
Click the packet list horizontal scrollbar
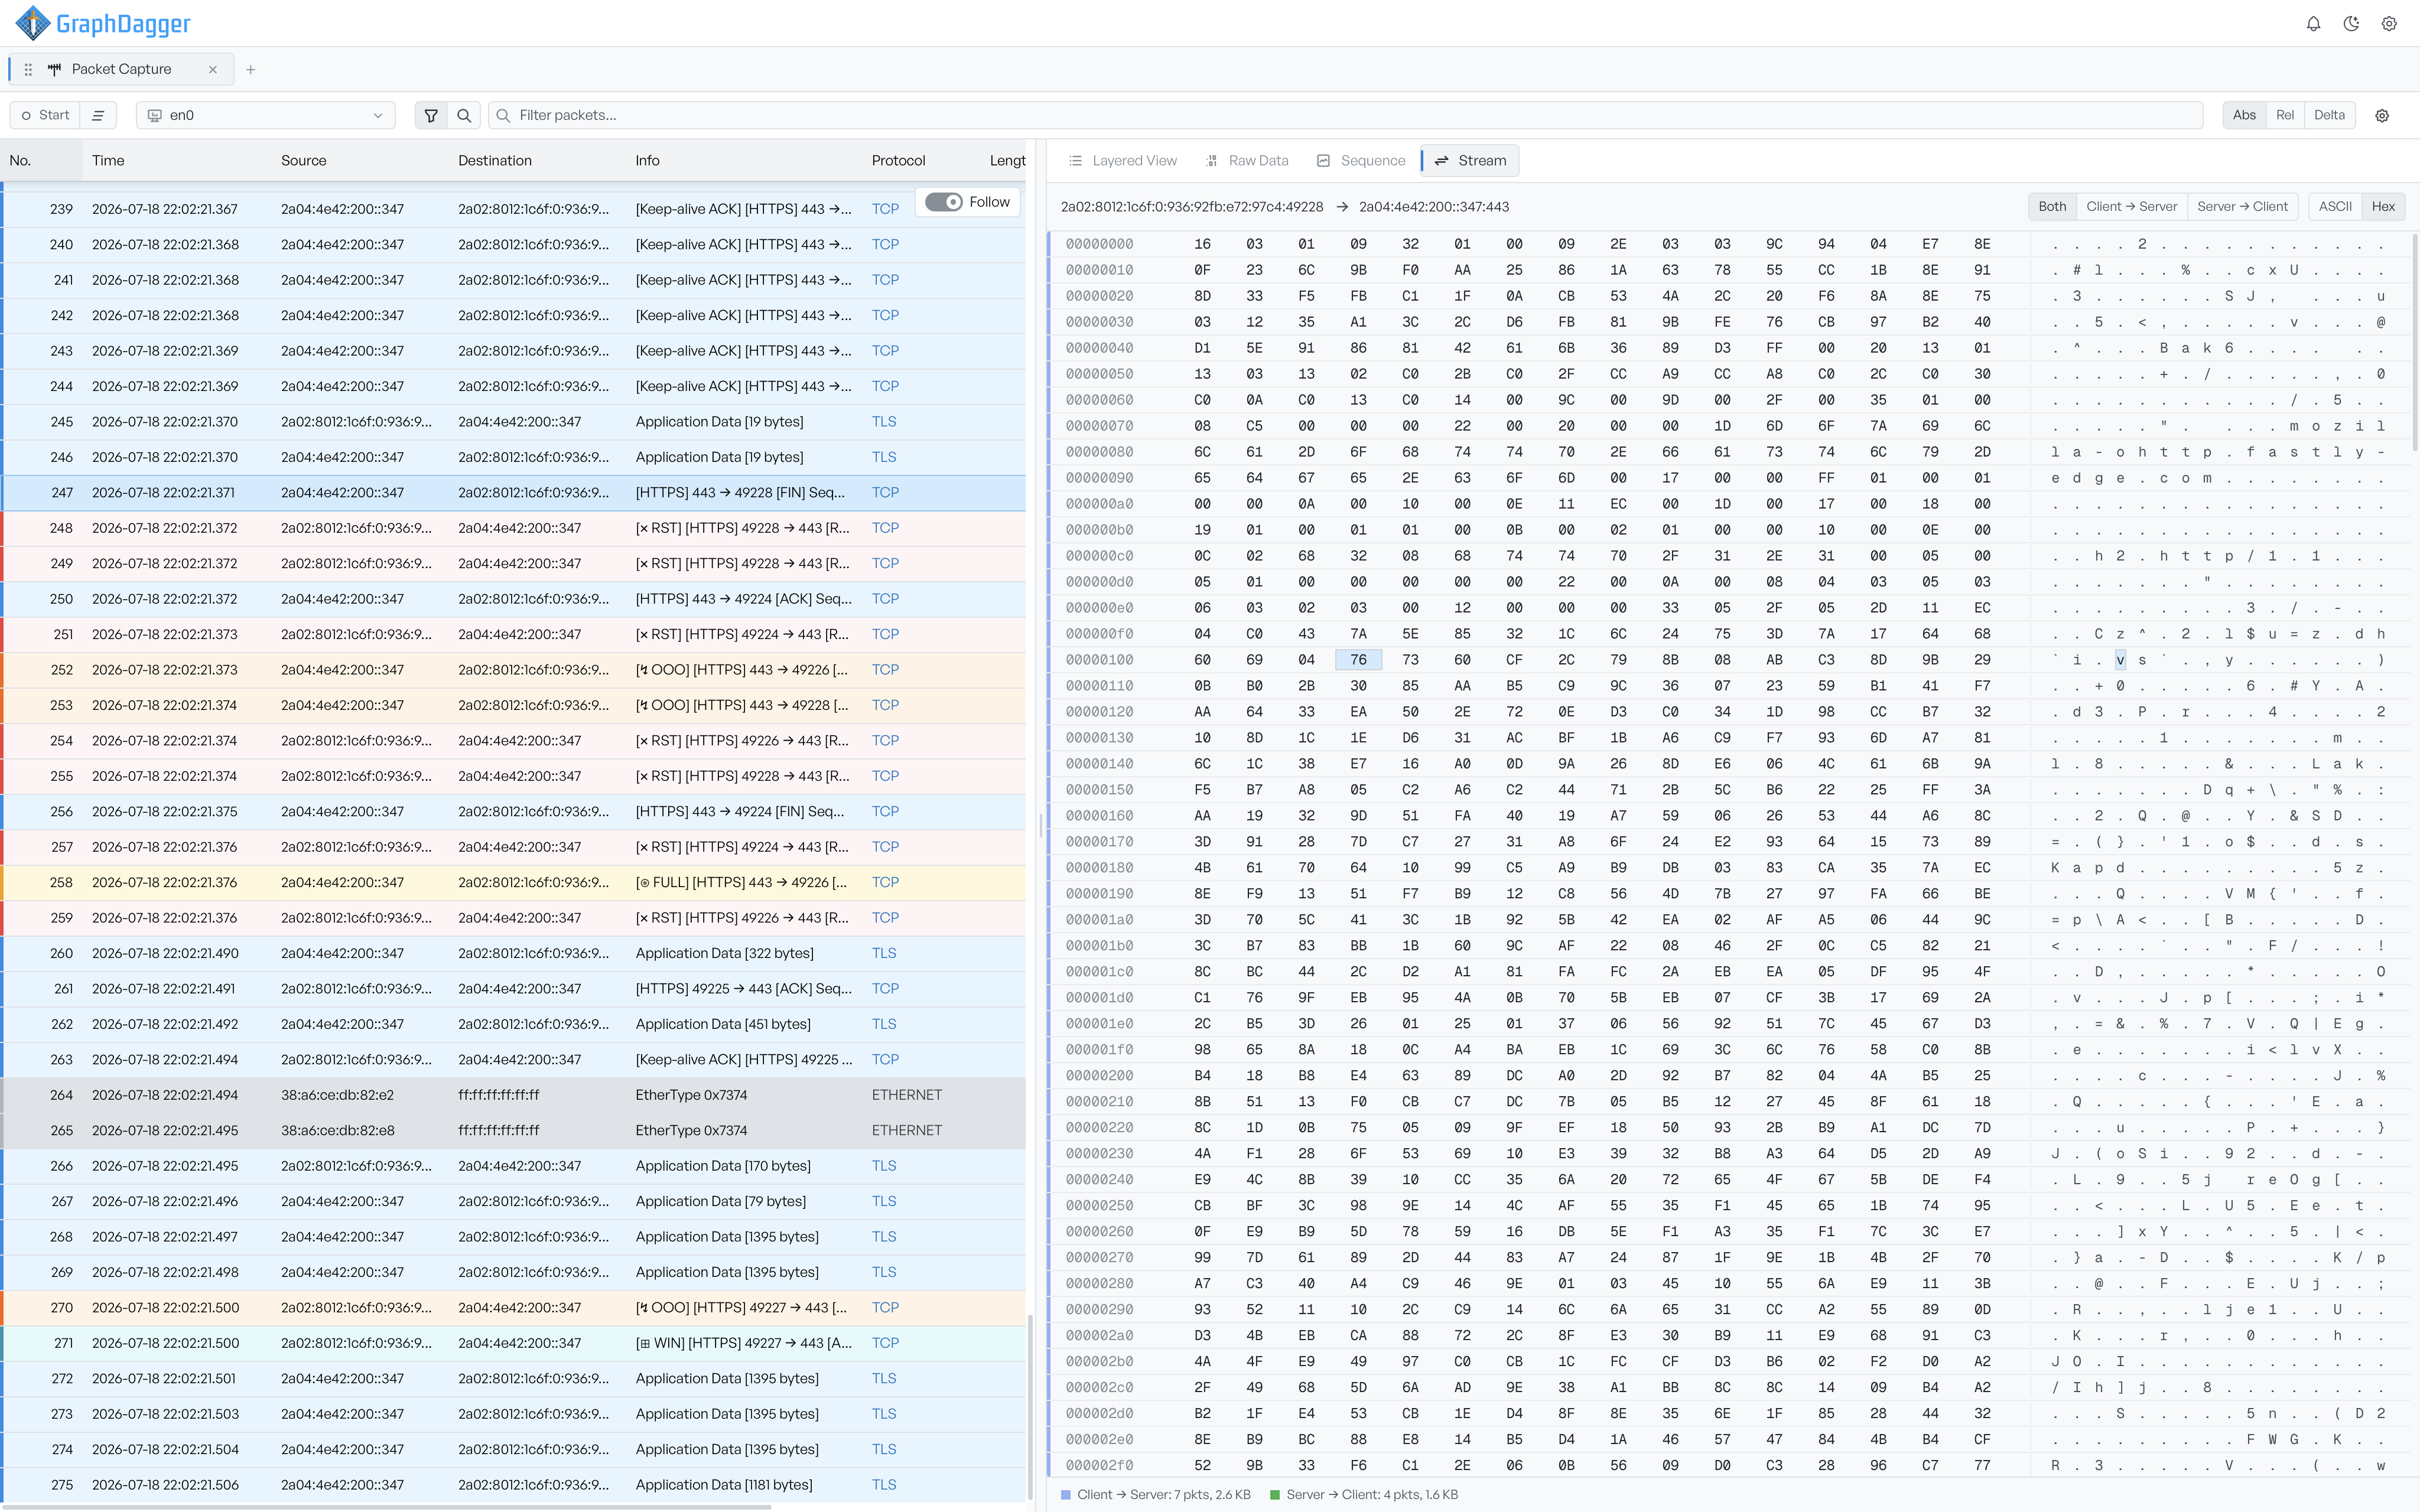click(x=386, y=1507)
